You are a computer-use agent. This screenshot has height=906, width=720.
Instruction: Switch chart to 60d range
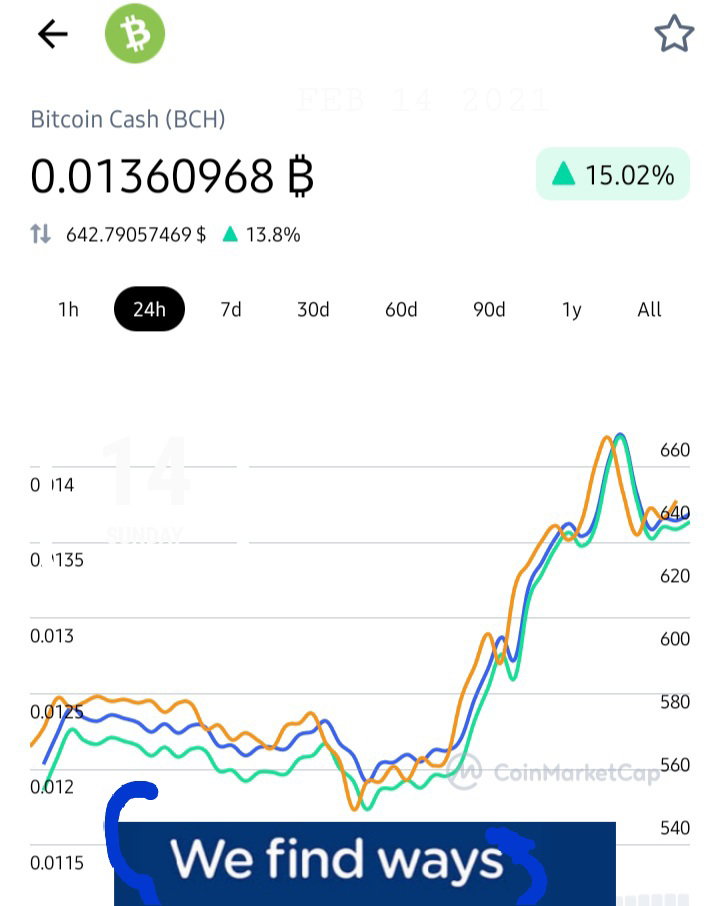point(401,310)
